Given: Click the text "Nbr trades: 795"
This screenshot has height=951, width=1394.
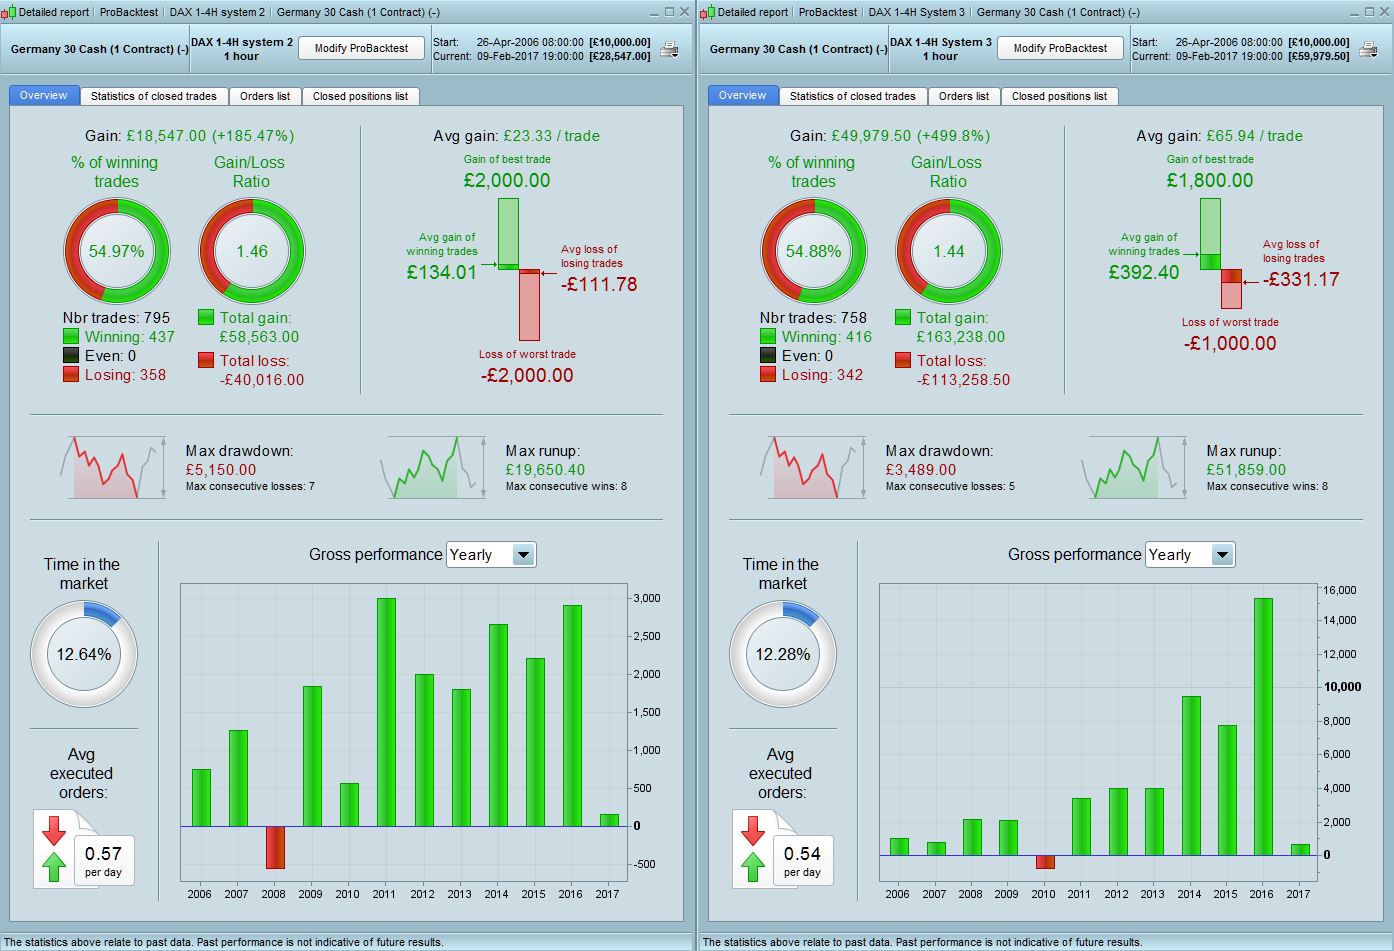Looking at the screenshot, I should click(x=116, y=318).
